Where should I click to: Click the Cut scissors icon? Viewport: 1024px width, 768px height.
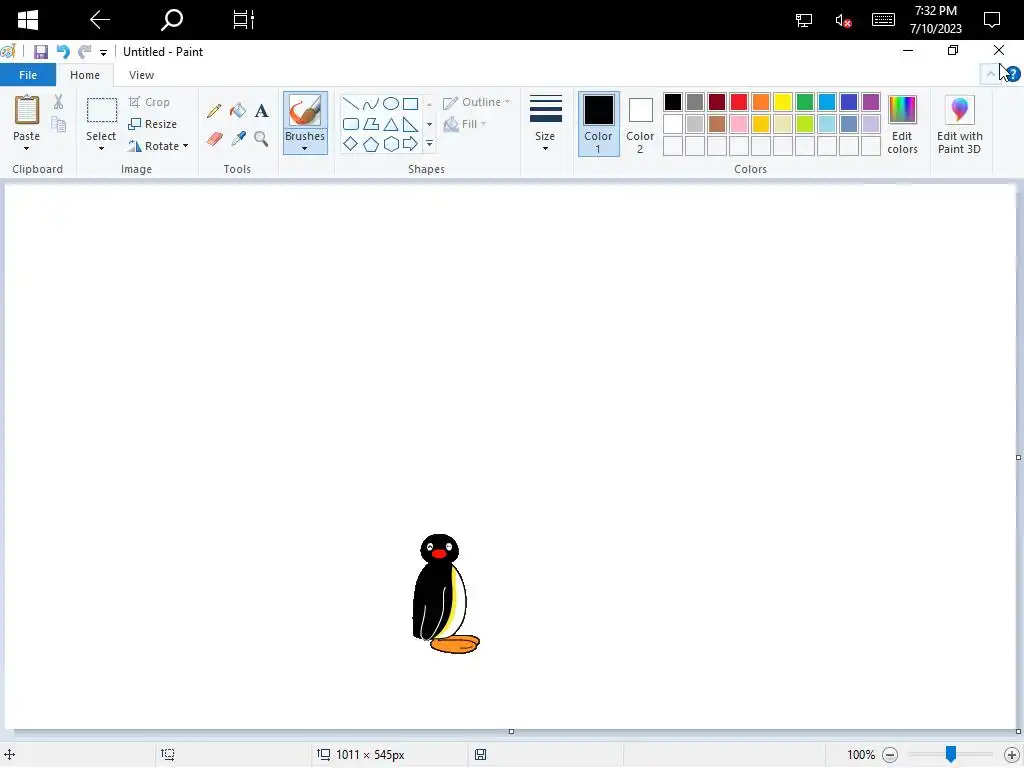pos(58,102)
